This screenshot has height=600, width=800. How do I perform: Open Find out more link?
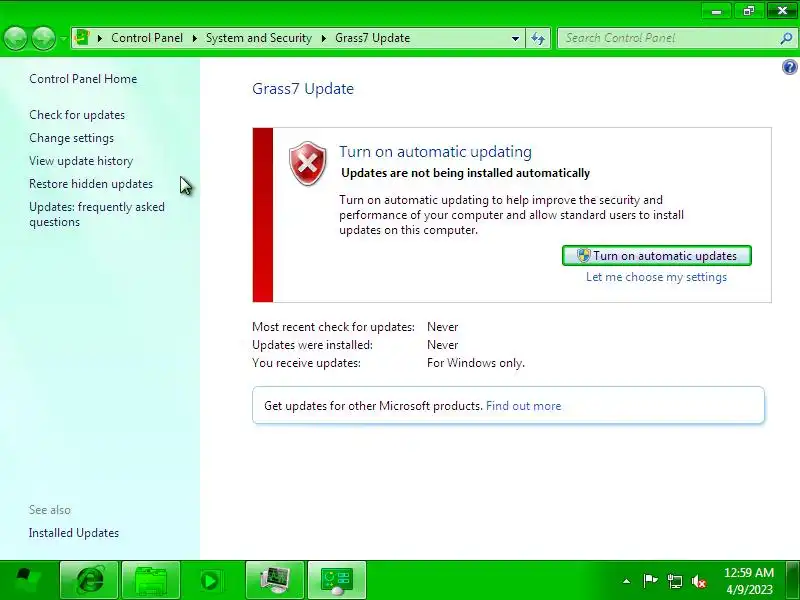(x=523, y=406)
